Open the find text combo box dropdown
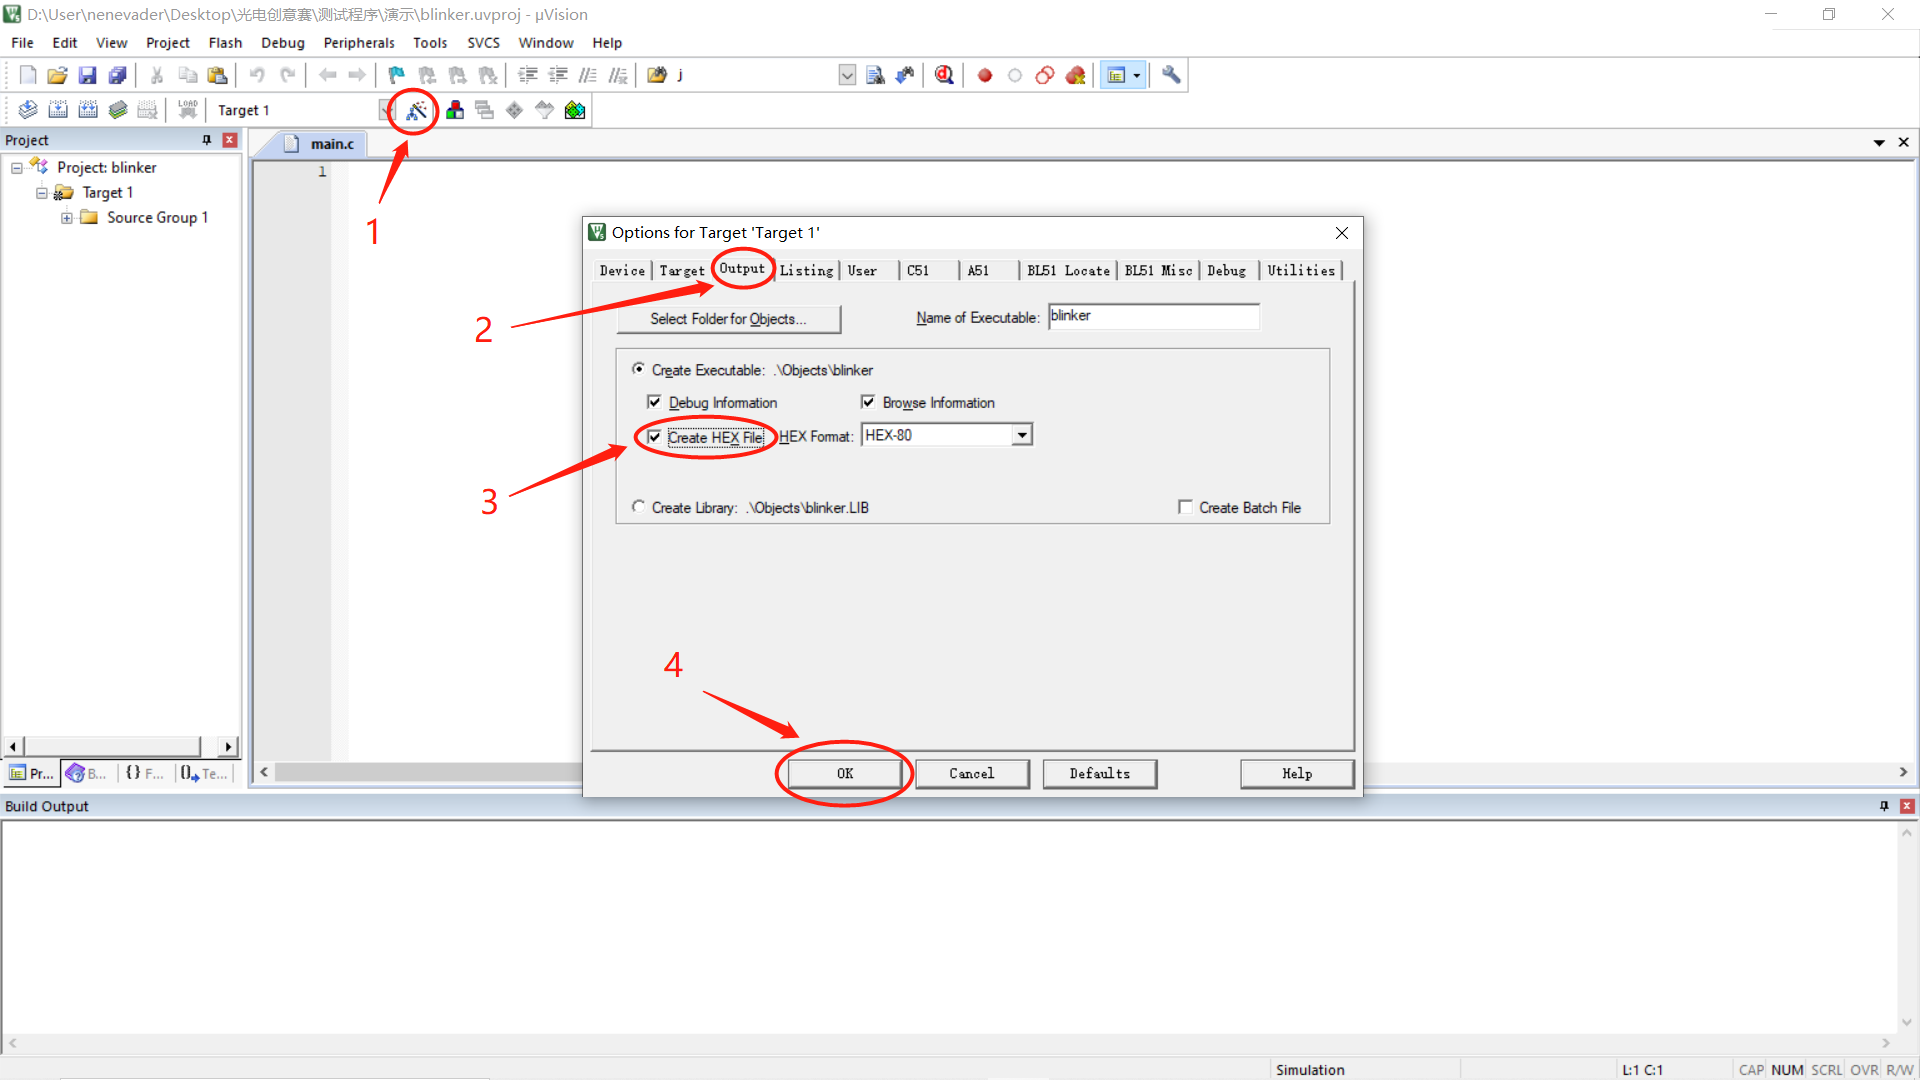The width and height of the screenshot is (1920, 1080). (847, 75)
